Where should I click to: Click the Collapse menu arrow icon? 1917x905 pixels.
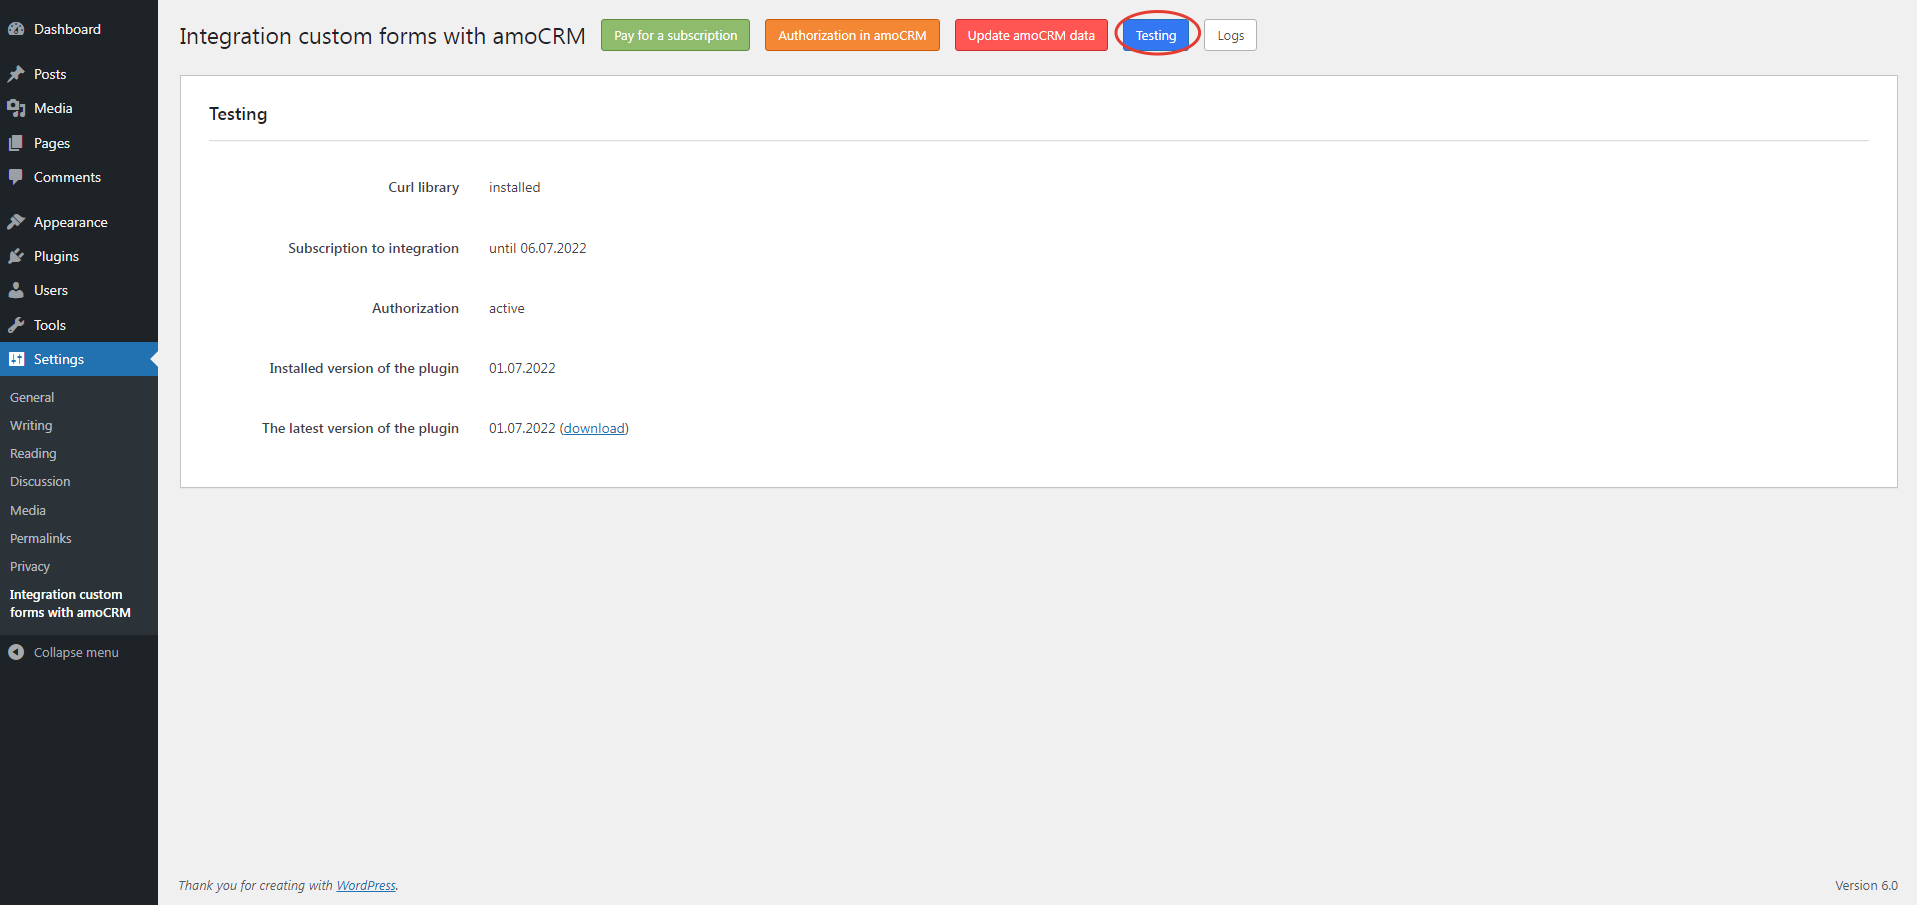click(x=16, y=652)
